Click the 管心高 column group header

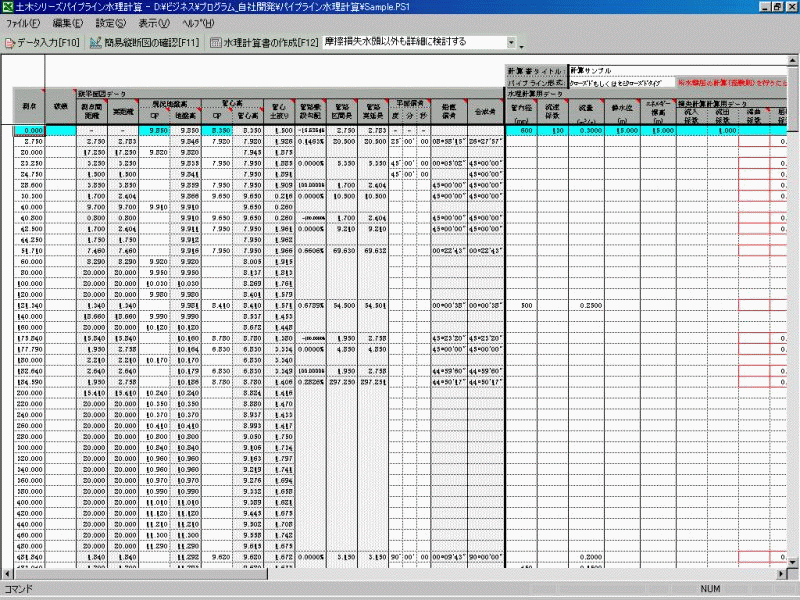240,101
